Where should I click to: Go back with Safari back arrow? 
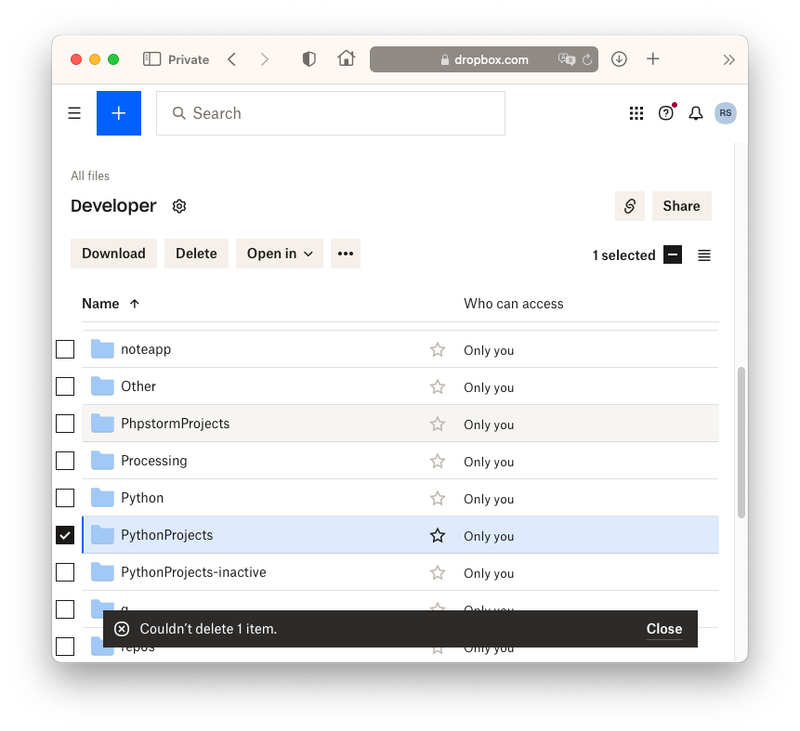pyautogui.click(x=232, y=59)
